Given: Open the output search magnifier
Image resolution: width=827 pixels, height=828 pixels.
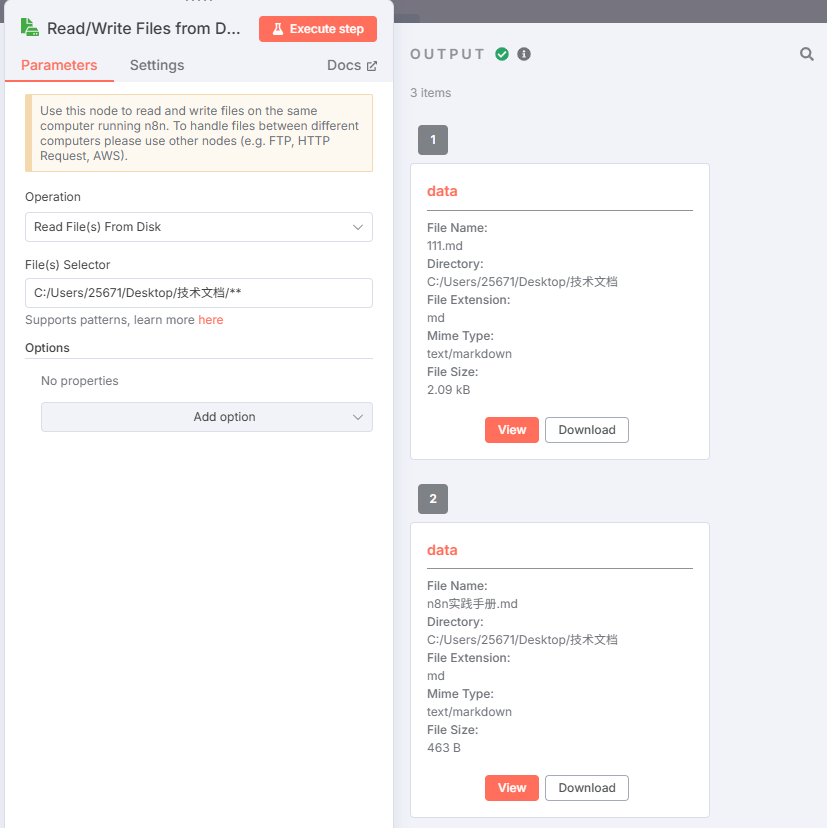Looking at the screenshot, I should point(806,54).
